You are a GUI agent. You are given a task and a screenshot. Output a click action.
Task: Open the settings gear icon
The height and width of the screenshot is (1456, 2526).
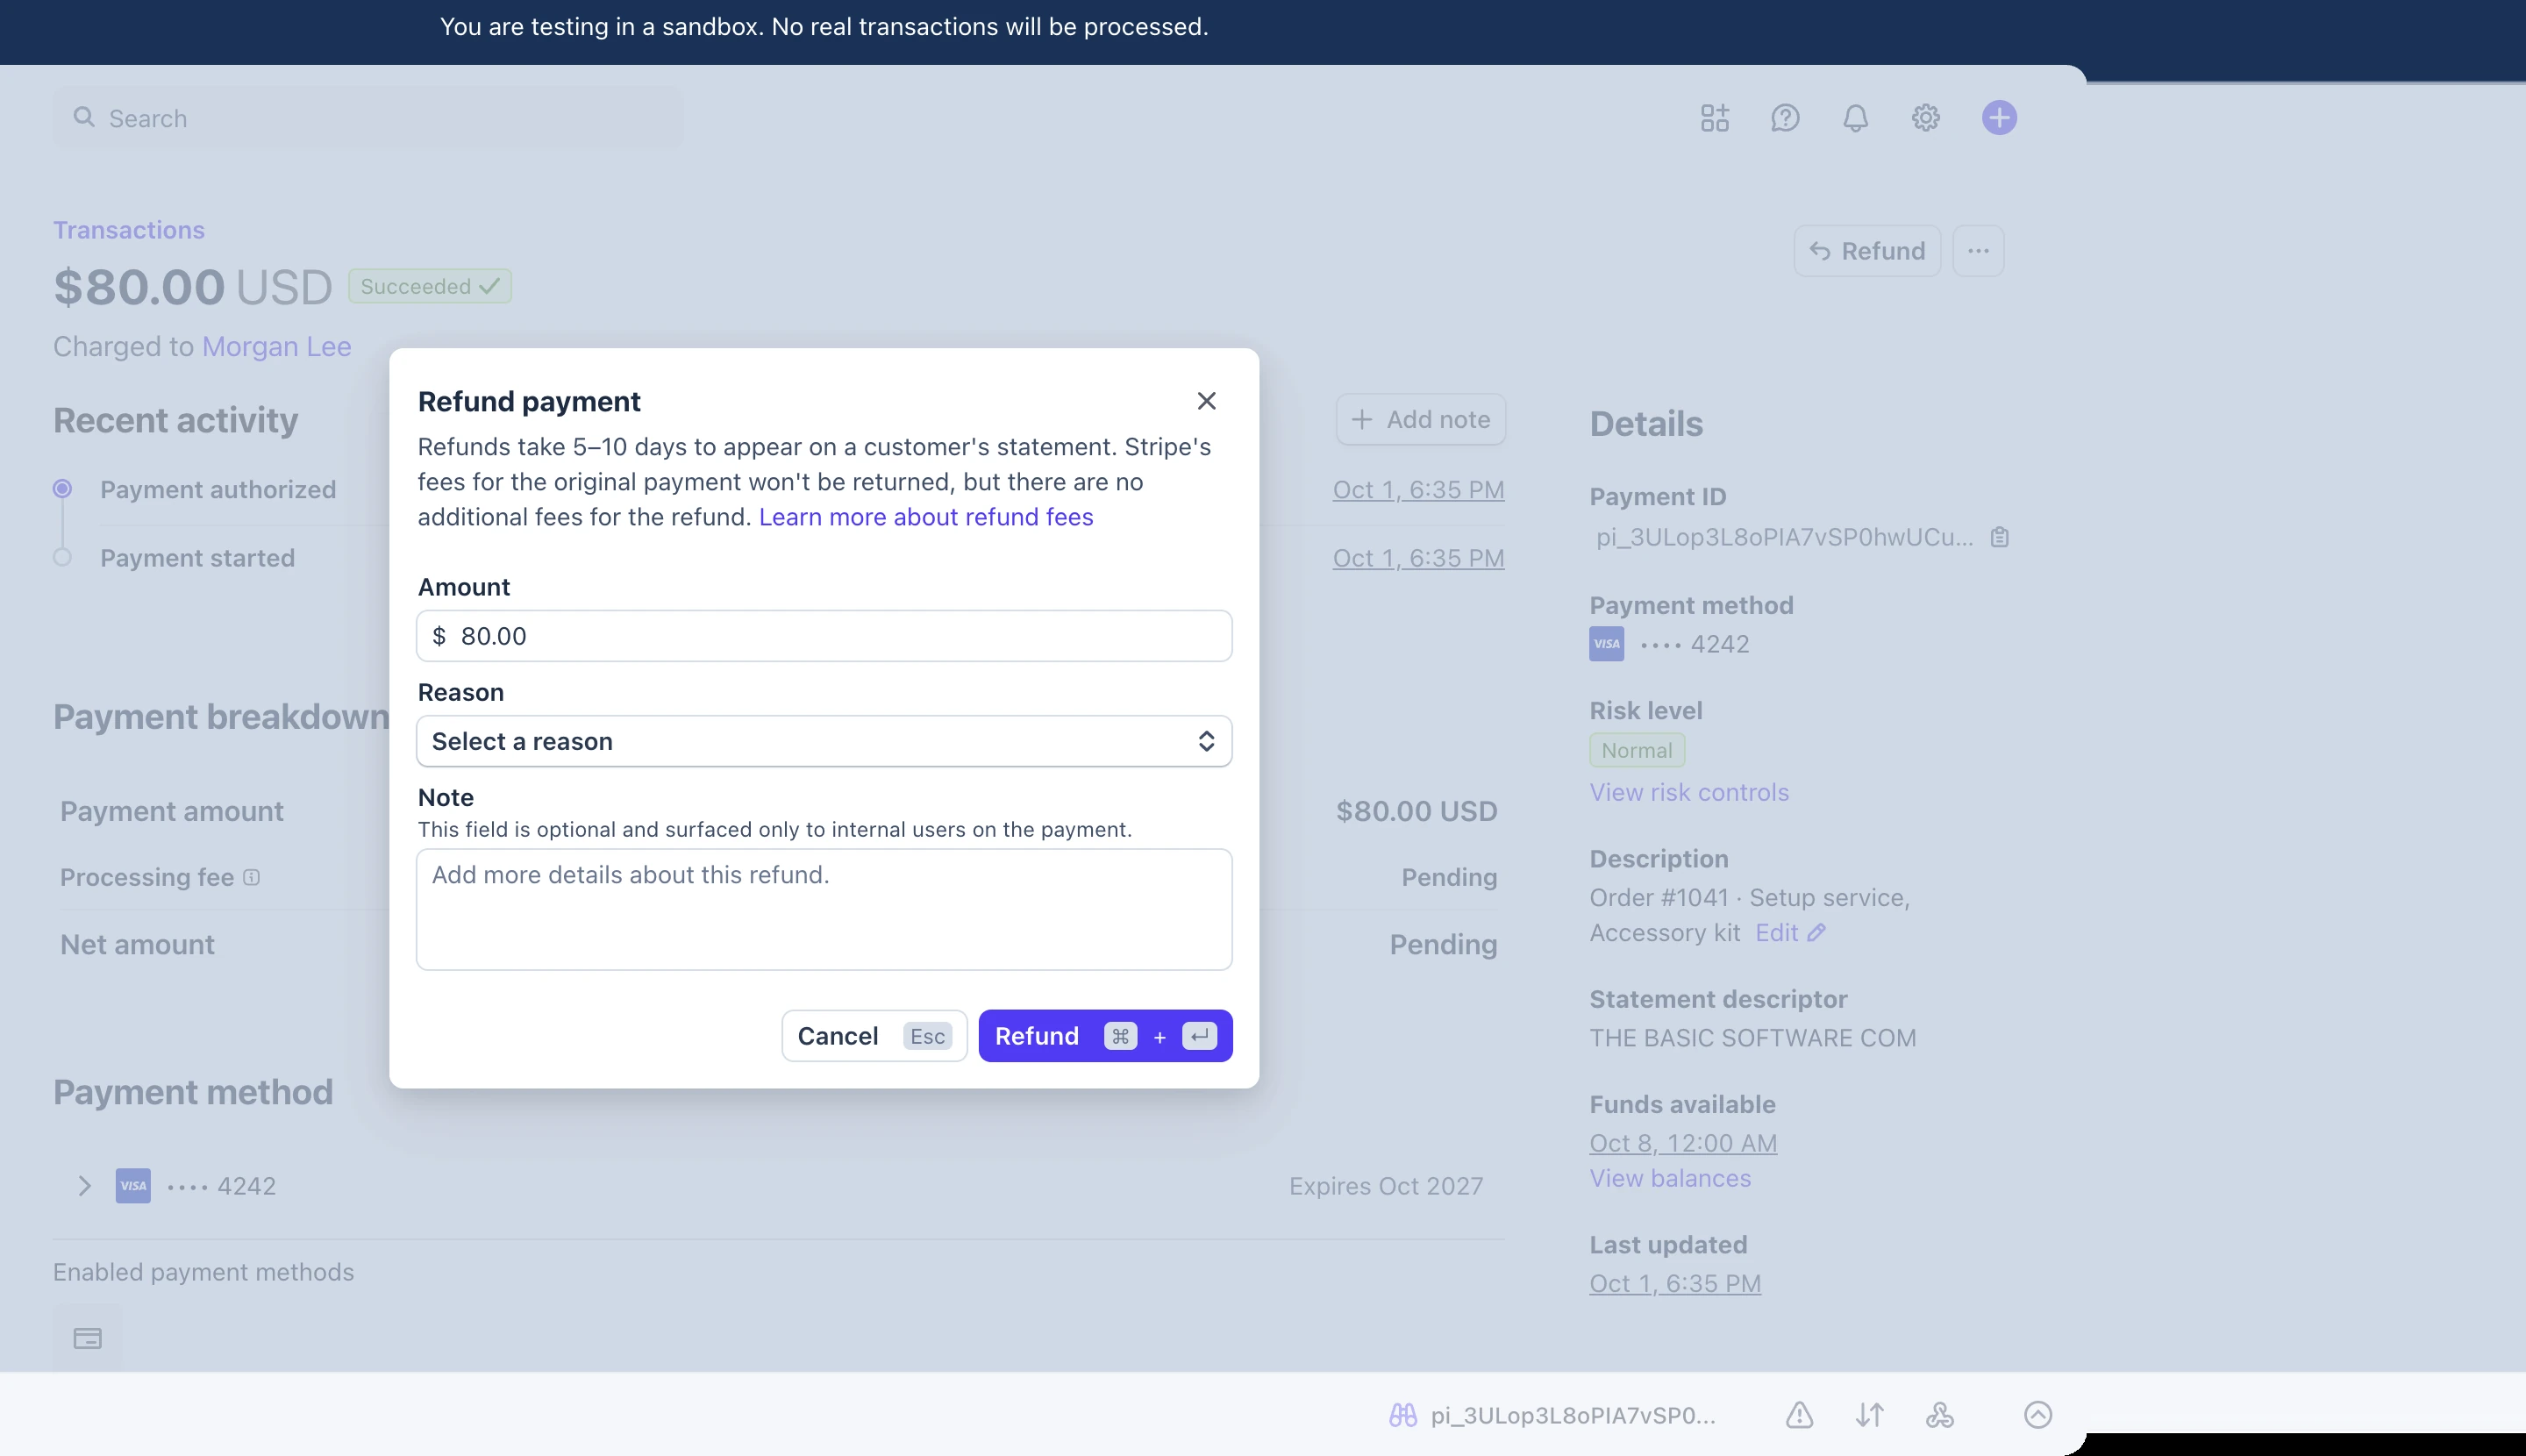pos(1925,118)
